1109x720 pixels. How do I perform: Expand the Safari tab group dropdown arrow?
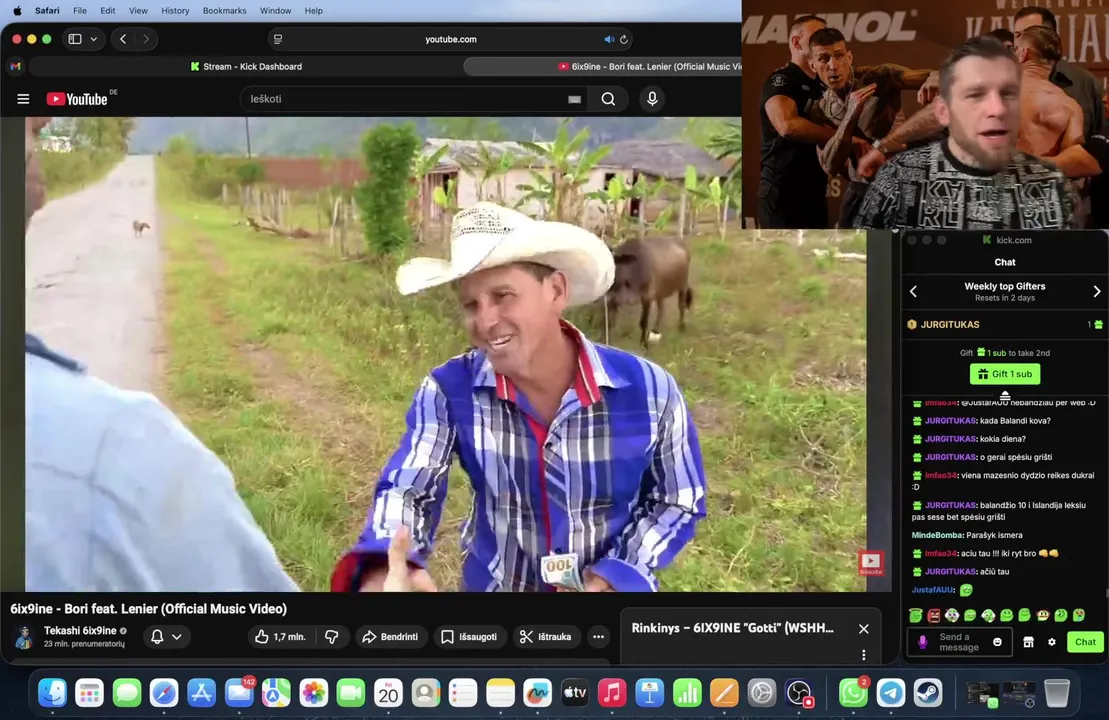93,39
